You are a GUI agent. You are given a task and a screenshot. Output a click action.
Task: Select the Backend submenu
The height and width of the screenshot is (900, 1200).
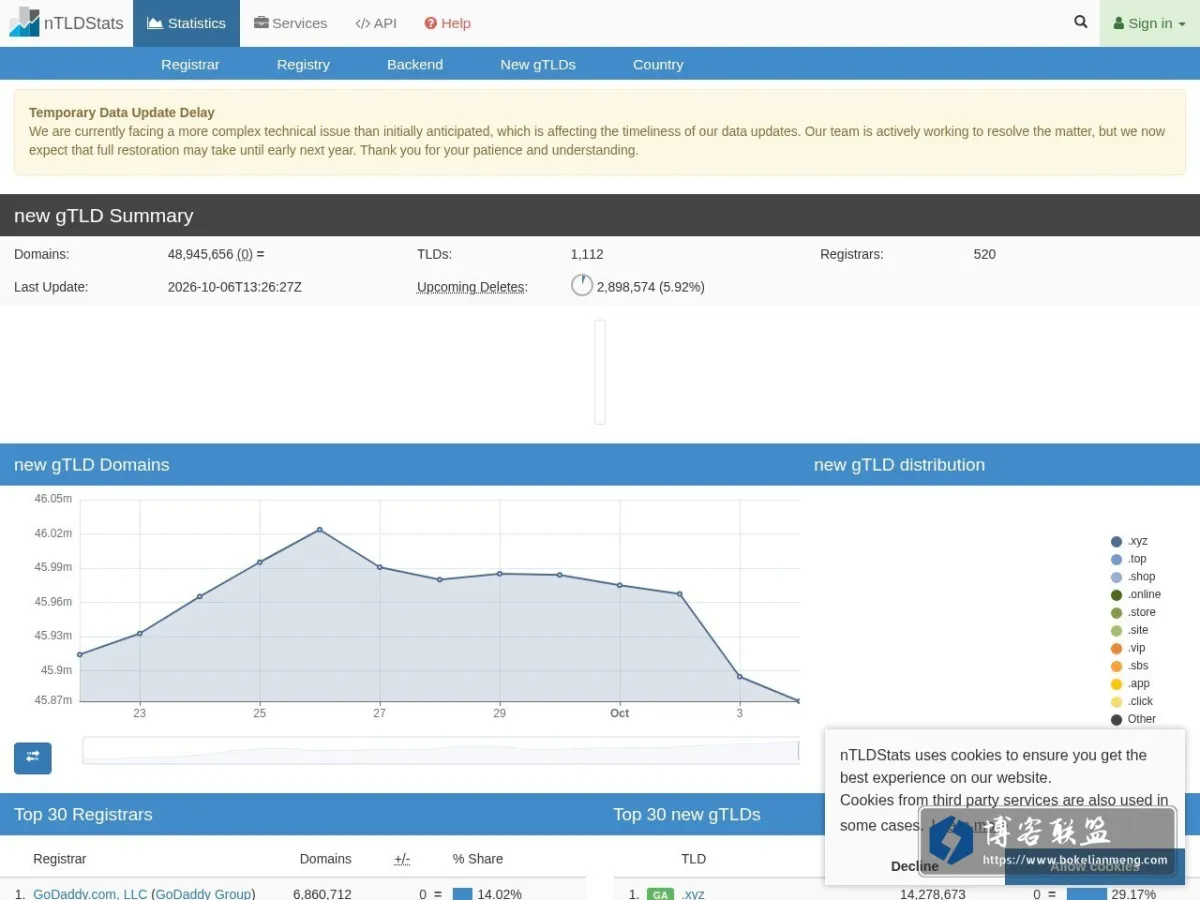coord(415,64)
